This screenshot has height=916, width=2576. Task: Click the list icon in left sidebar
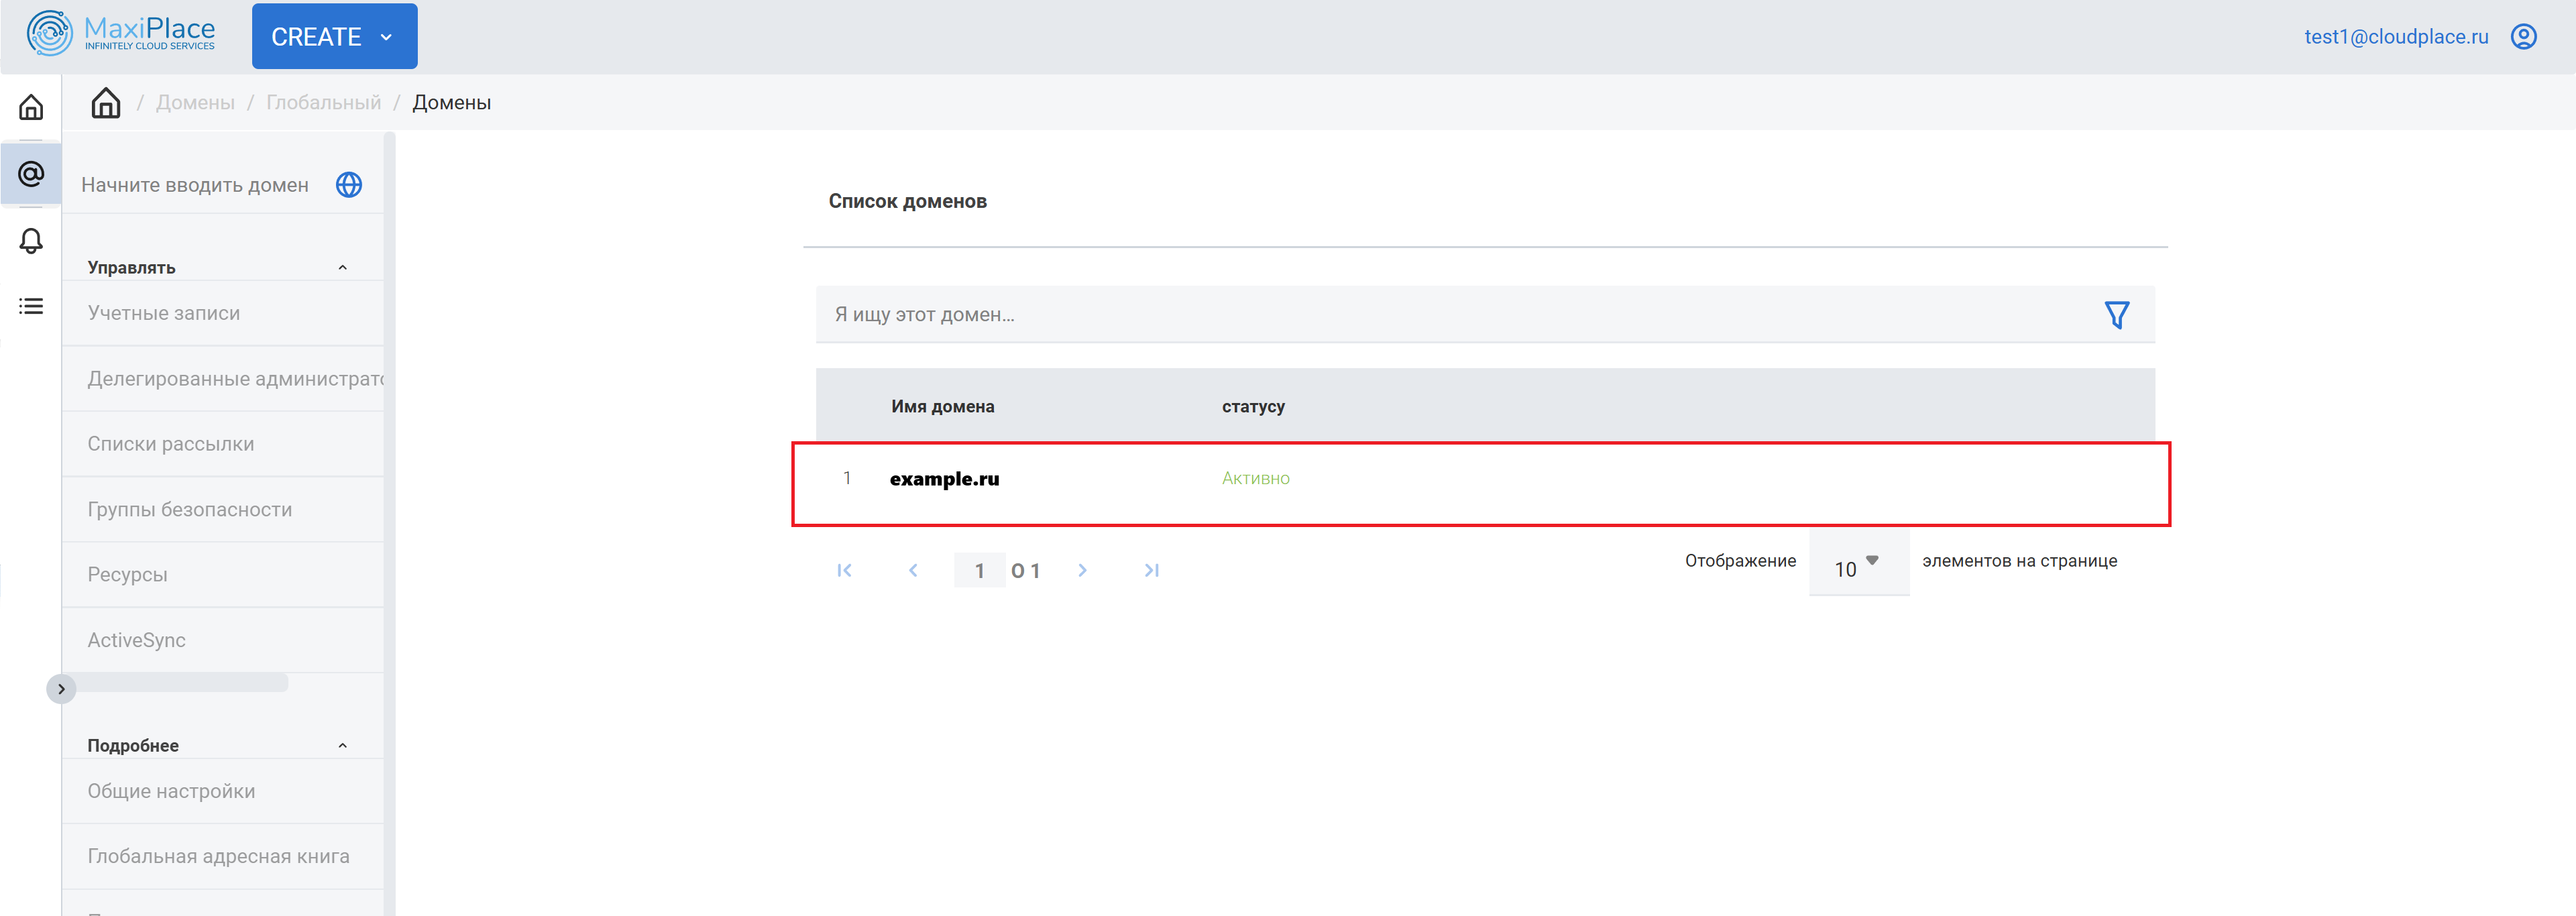click(x=31, y=306)
